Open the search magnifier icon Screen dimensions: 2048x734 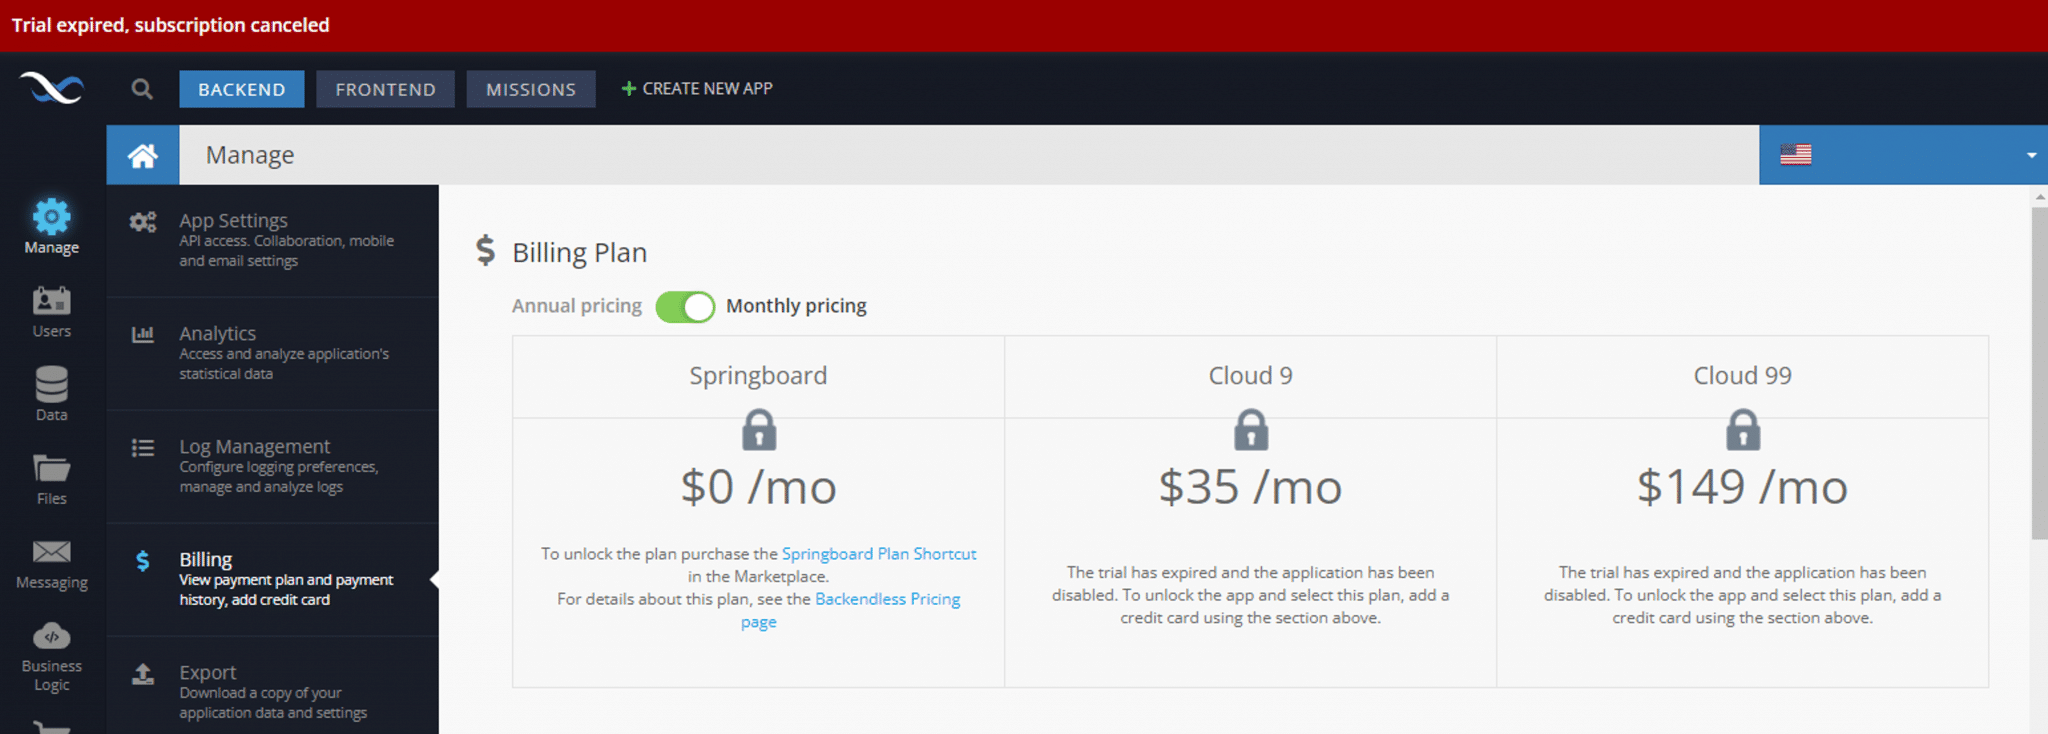[x=142, y=89]
